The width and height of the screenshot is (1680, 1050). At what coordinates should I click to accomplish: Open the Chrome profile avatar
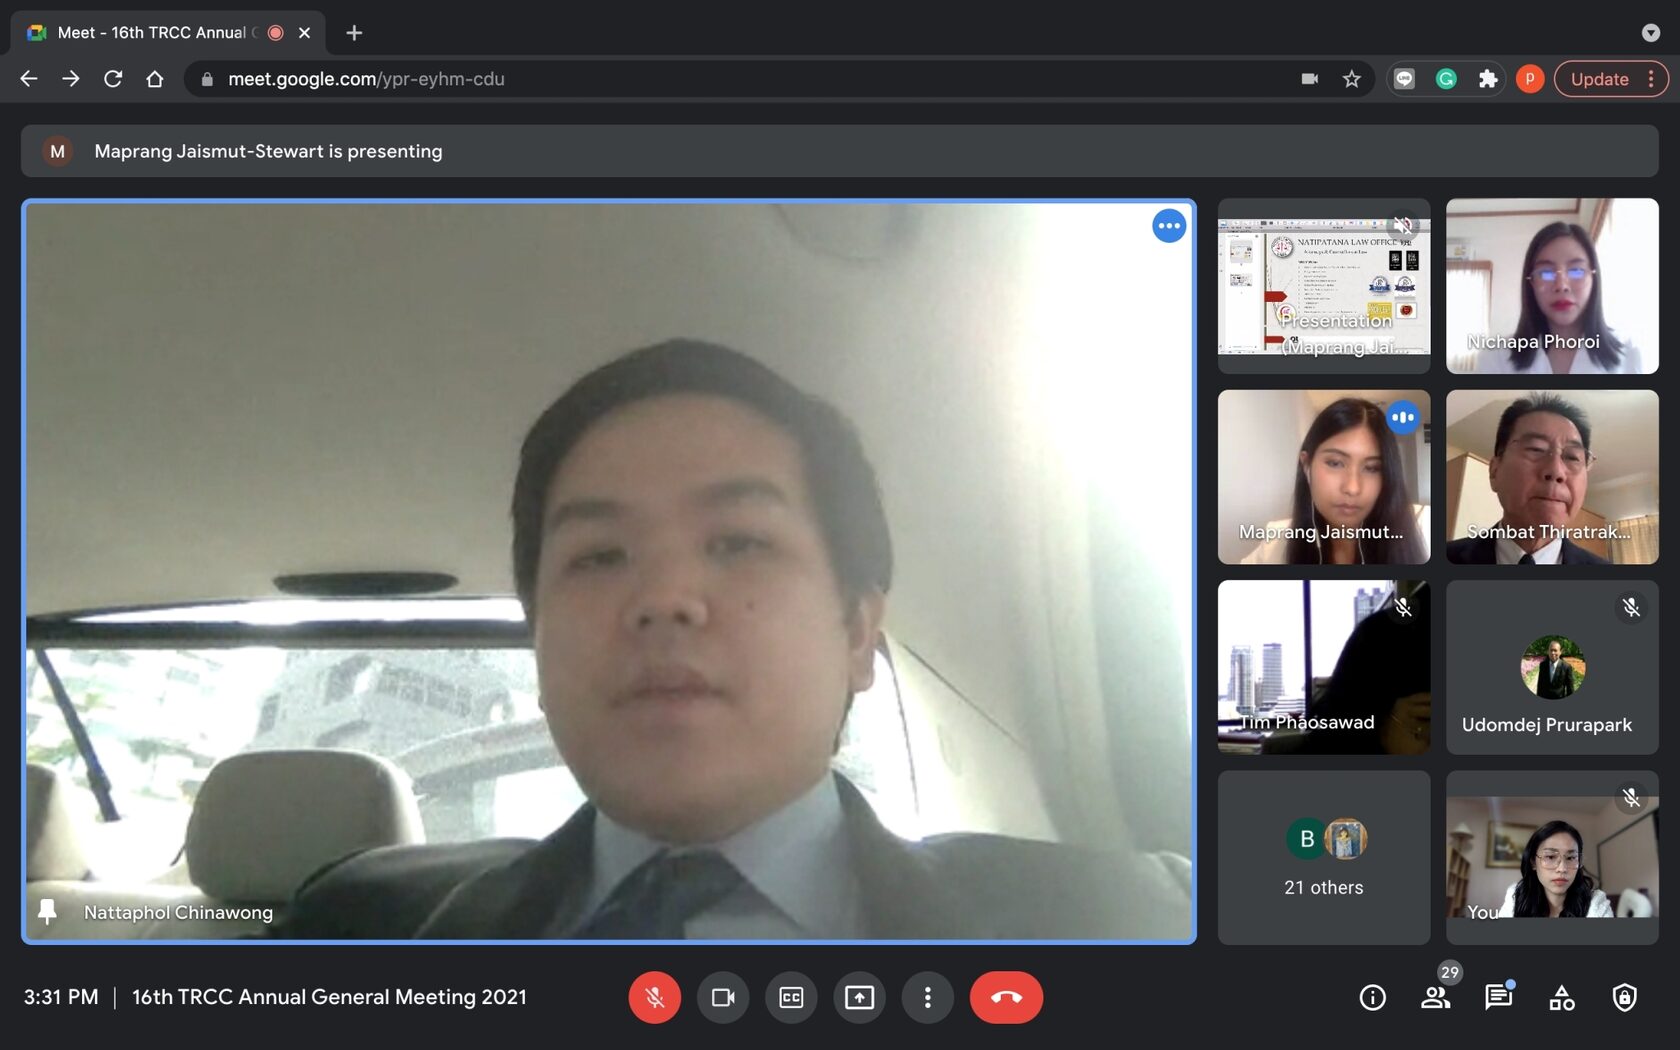coord(1530,79)
